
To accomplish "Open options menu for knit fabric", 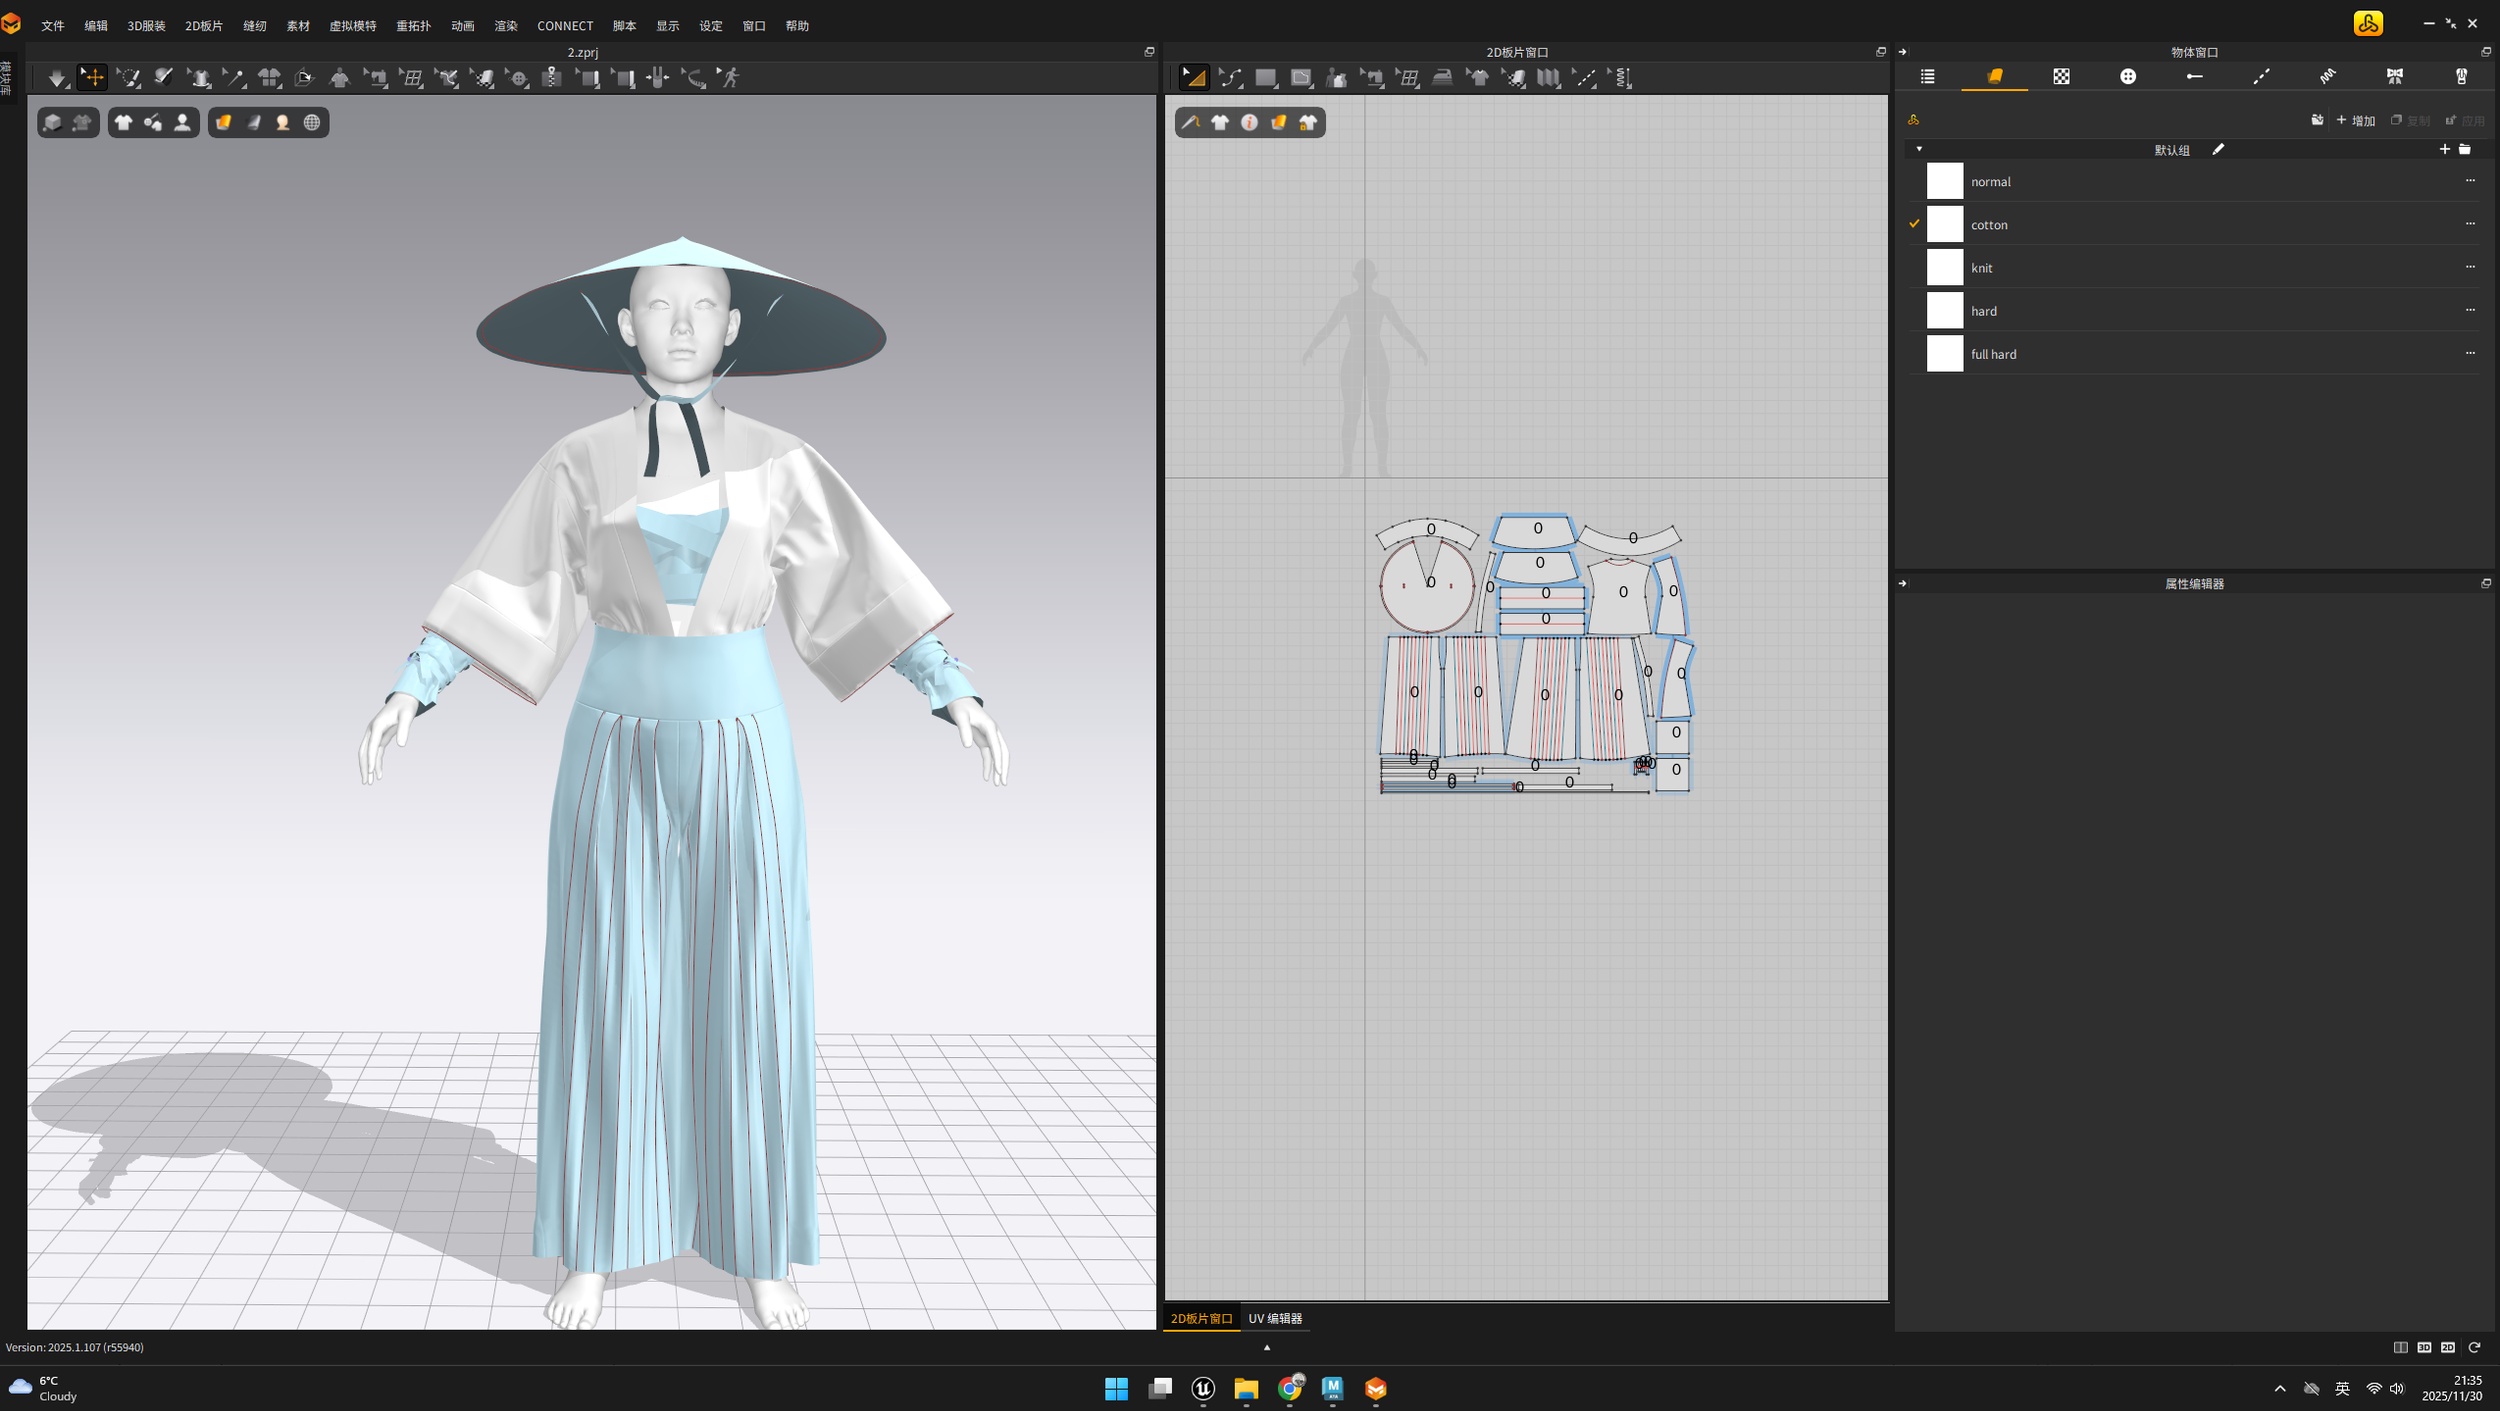I will click(x=2470, y=267).
